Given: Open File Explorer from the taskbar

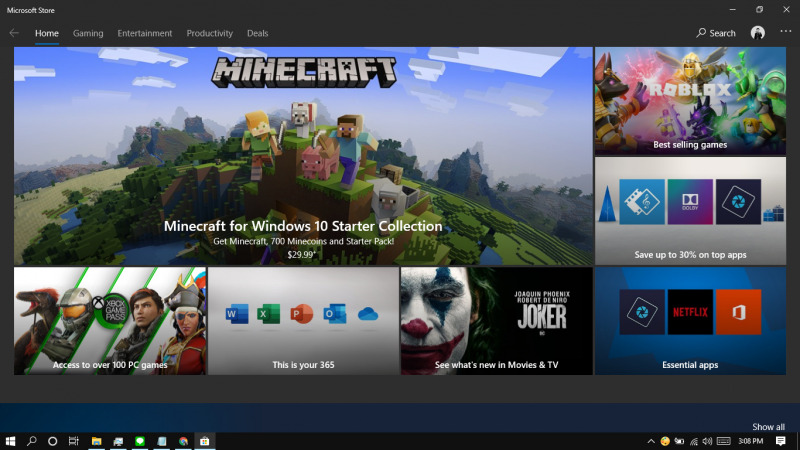Looking at the screenshot, I should point(96,441).
